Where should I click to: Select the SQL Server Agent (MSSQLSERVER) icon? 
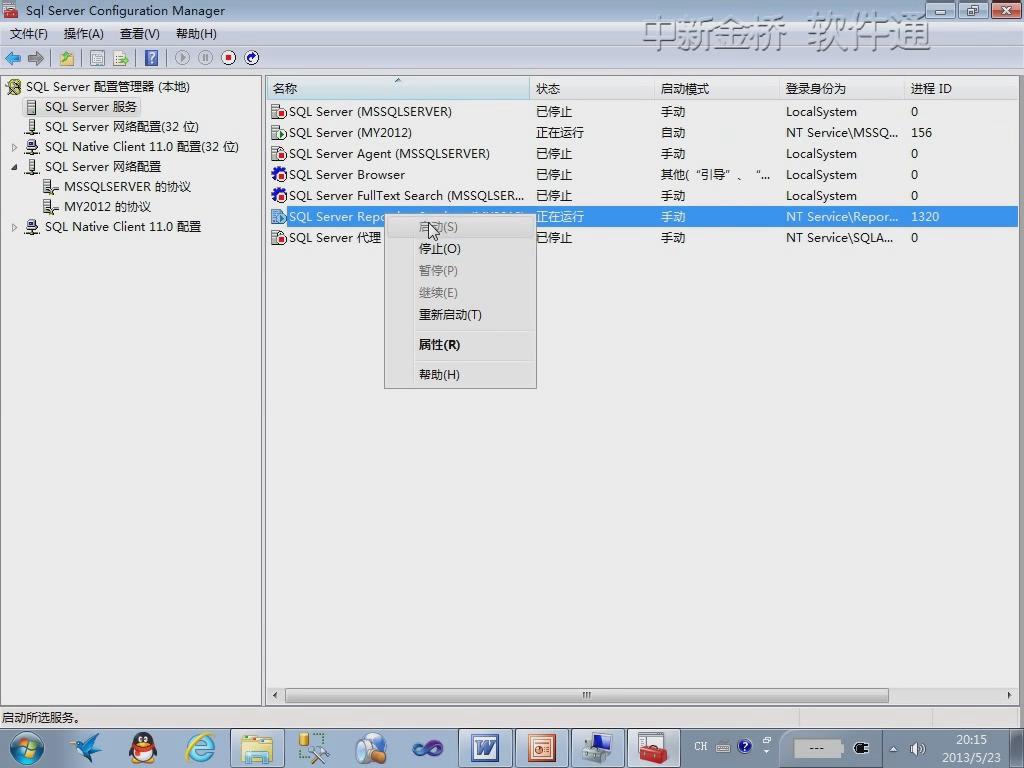tap(279, 153)
